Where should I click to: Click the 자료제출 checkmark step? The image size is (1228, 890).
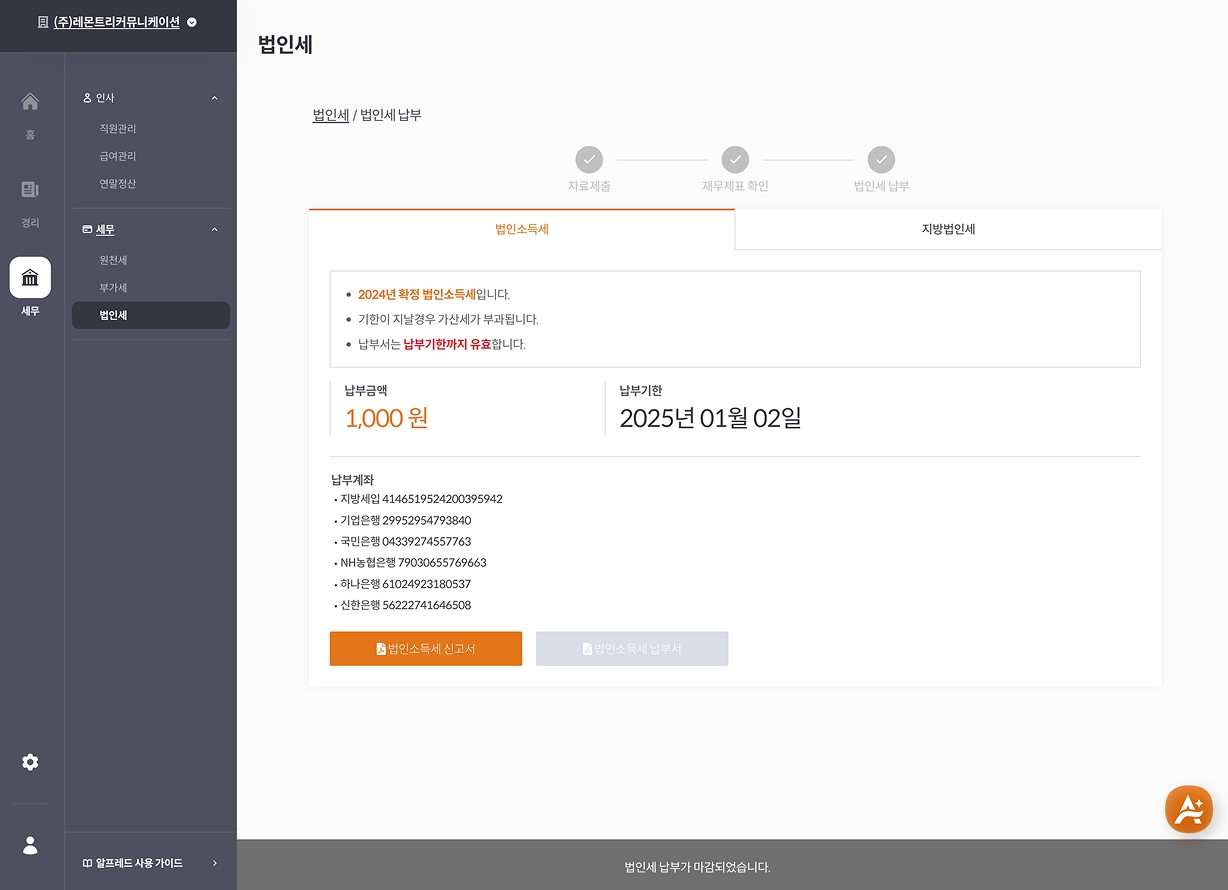click(x=588, y=160)
